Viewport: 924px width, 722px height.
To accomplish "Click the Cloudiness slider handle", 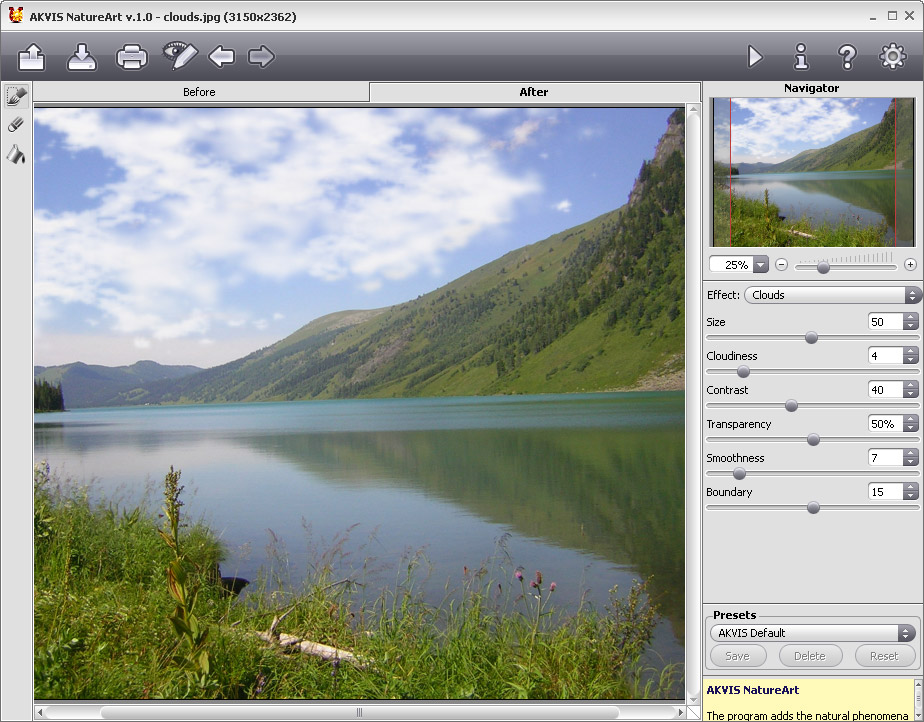I will click(744, 371).
